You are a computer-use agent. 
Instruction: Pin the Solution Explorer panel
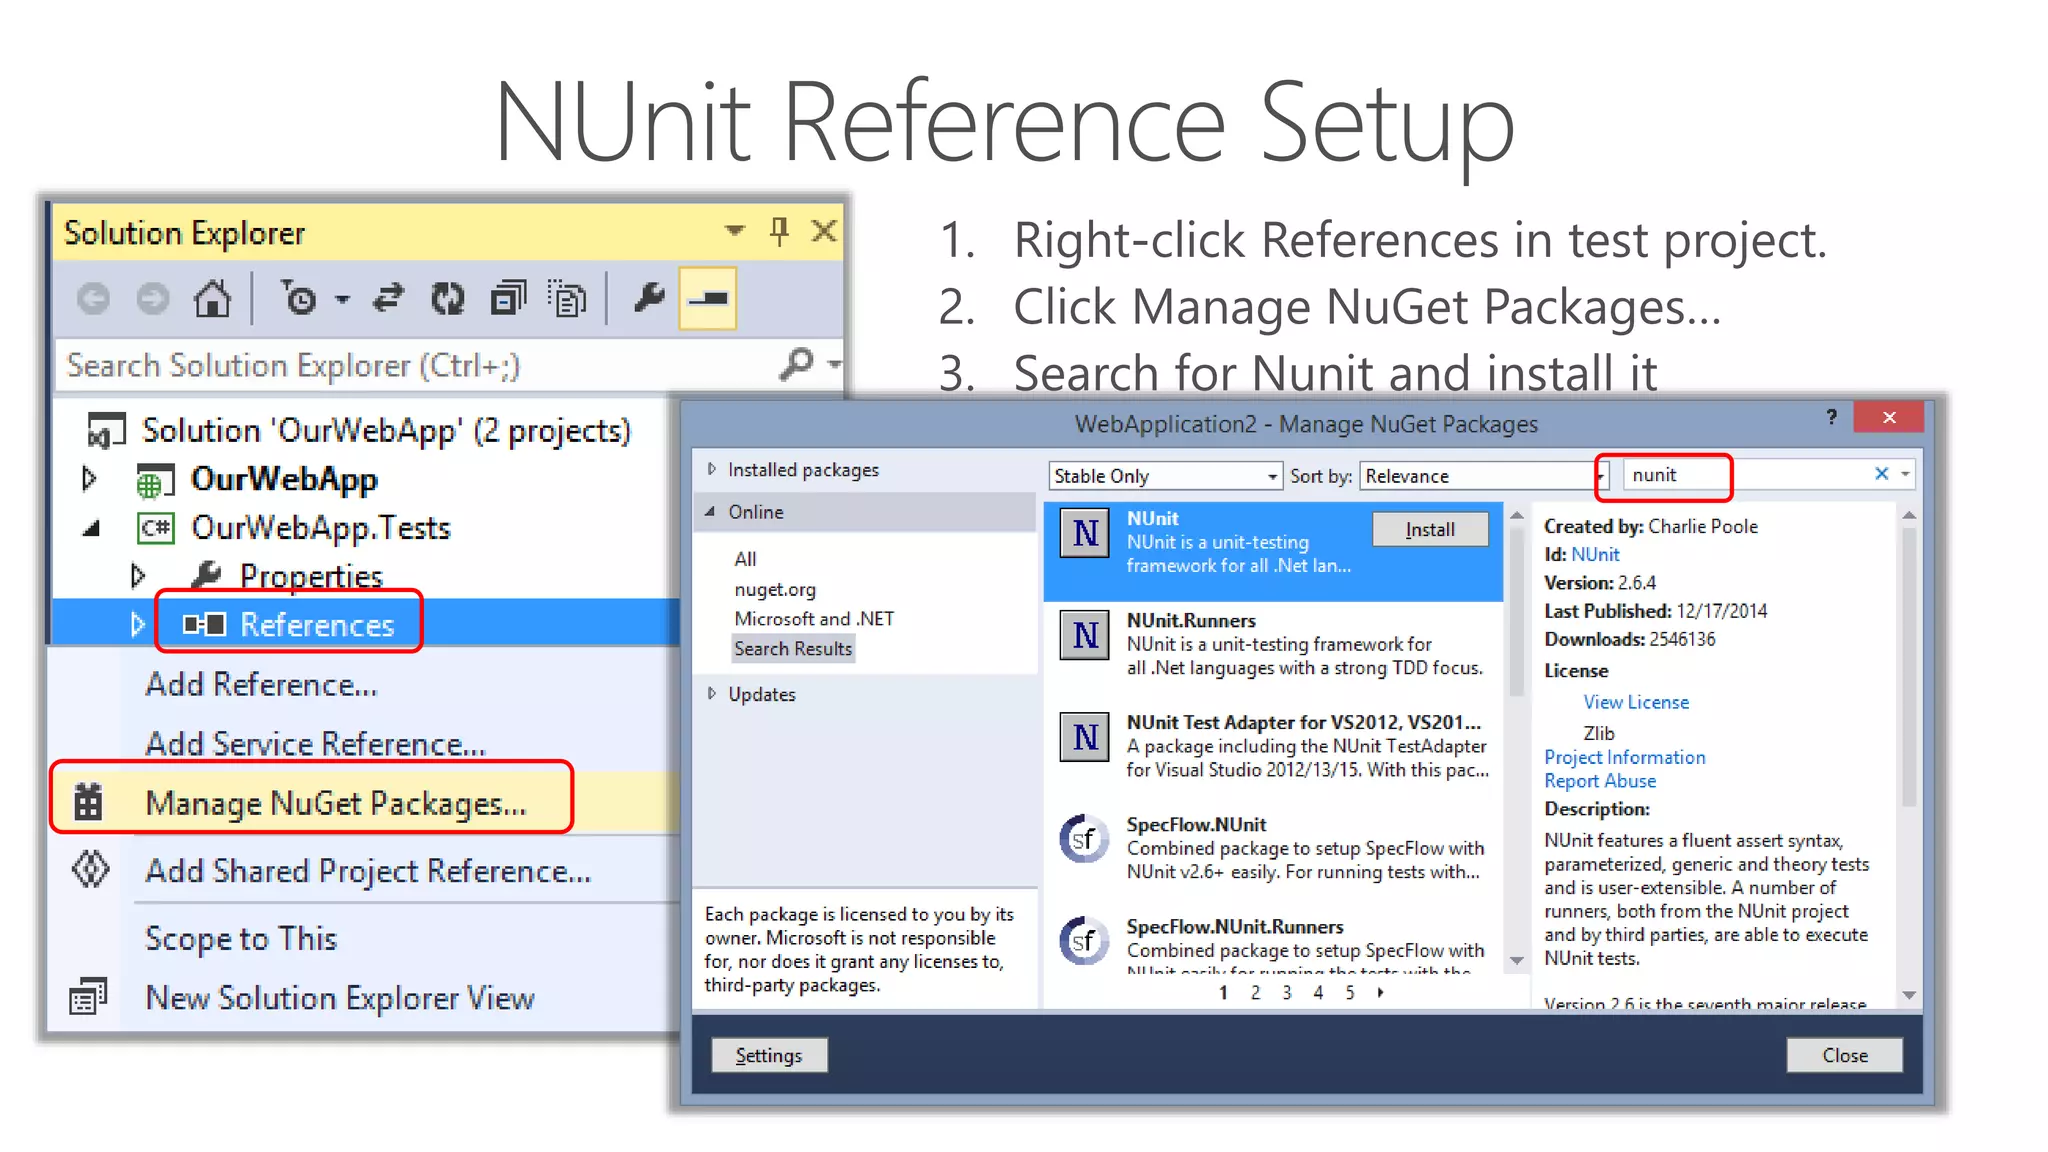pos(780,232)
